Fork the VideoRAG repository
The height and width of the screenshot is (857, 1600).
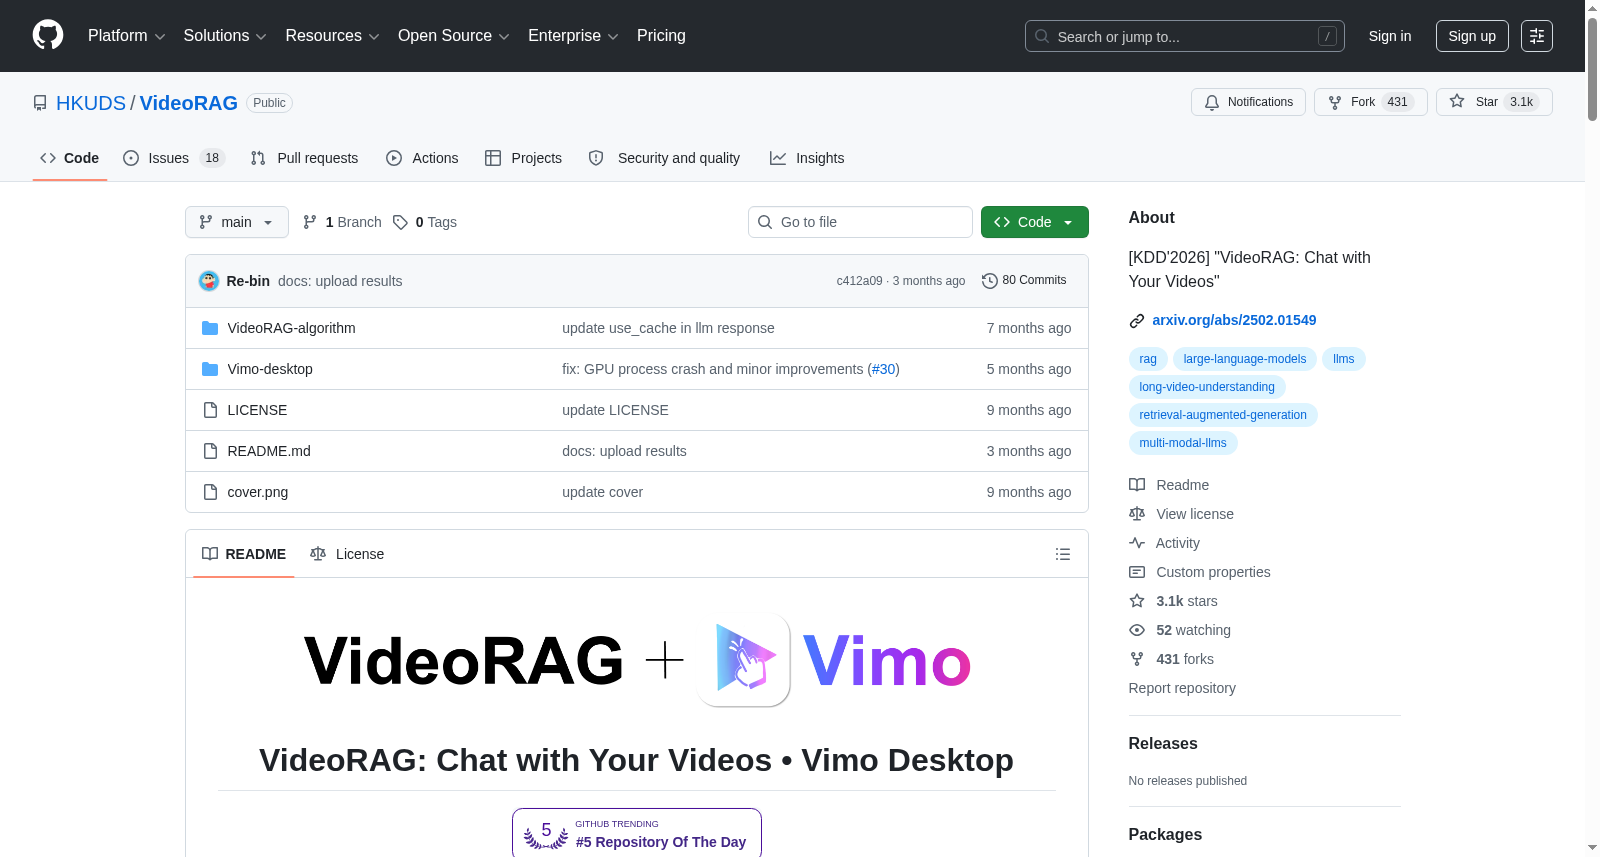point(1370,102)
